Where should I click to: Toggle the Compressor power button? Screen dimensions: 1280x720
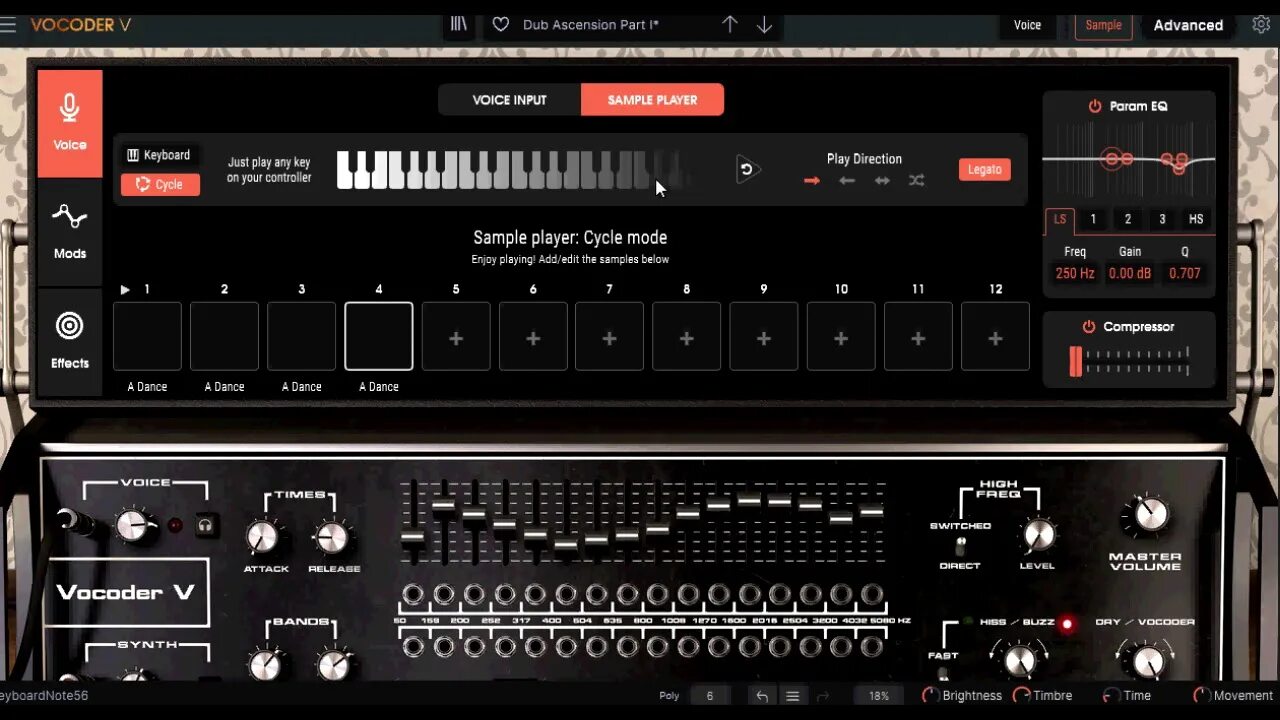click(x=1088, y=327)
